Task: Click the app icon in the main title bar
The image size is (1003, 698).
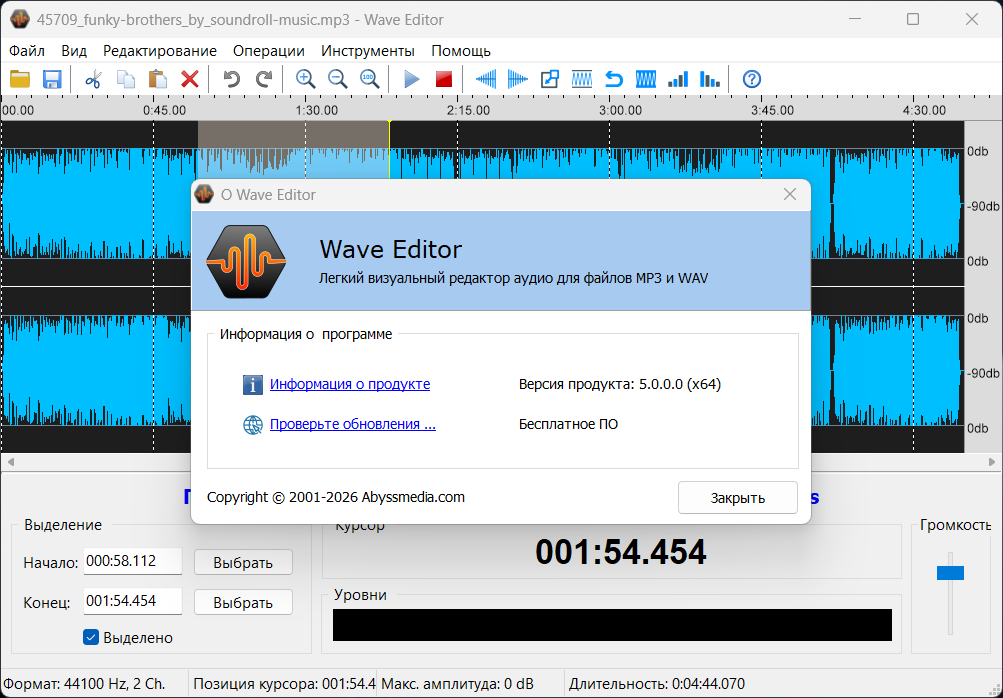Action: (x=20, y=19)
